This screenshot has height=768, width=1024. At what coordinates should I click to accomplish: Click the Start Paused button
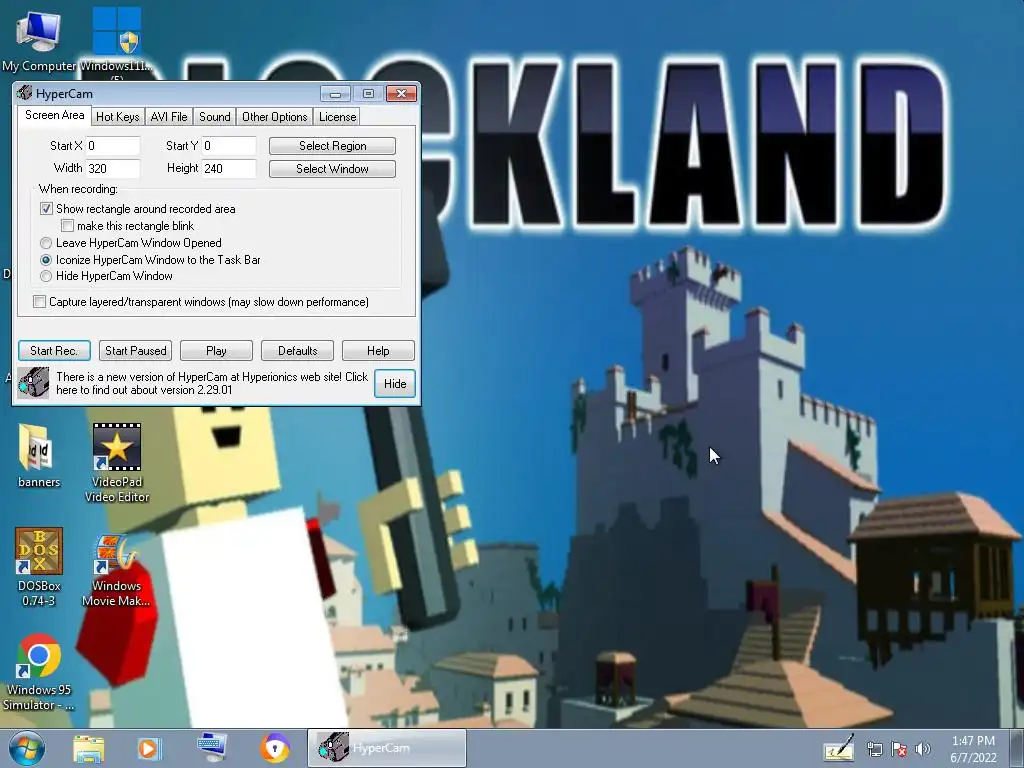coord(136,351)
